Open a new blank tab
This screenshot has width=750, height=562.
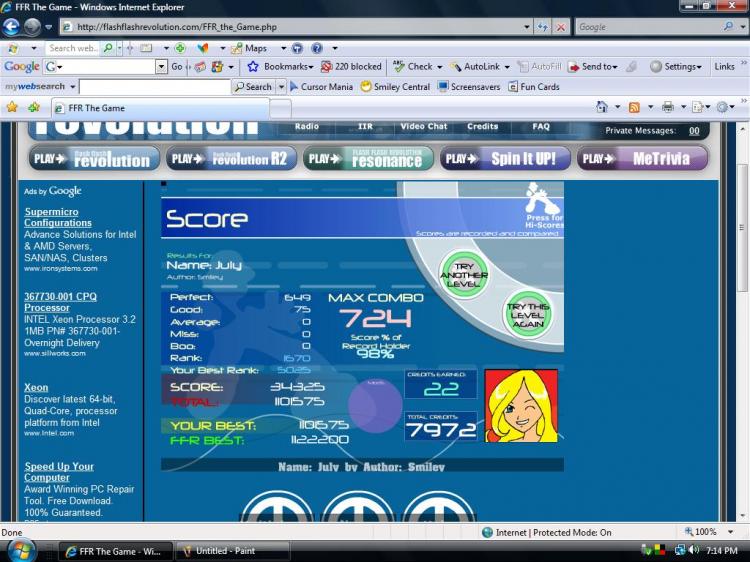(280, 109)
